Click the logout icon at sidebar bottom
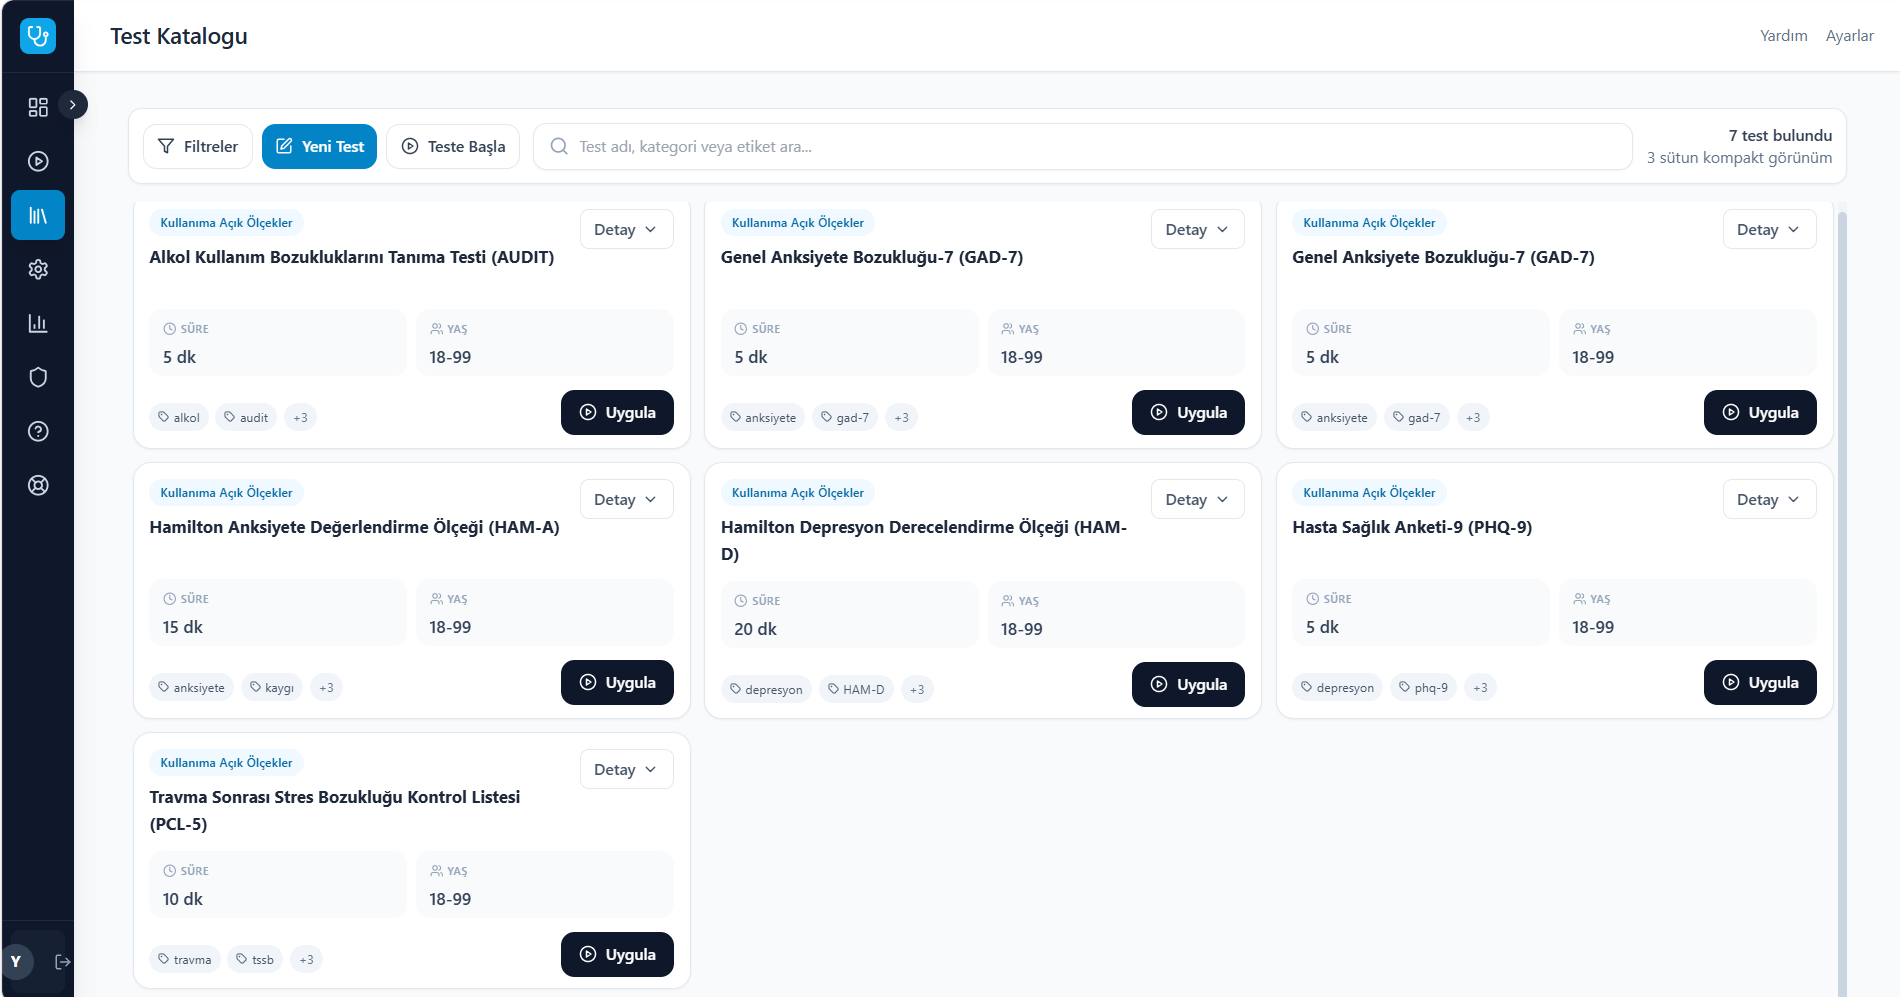The height and width of the screenshot is (997, 1900). click(x=62, y=962)
